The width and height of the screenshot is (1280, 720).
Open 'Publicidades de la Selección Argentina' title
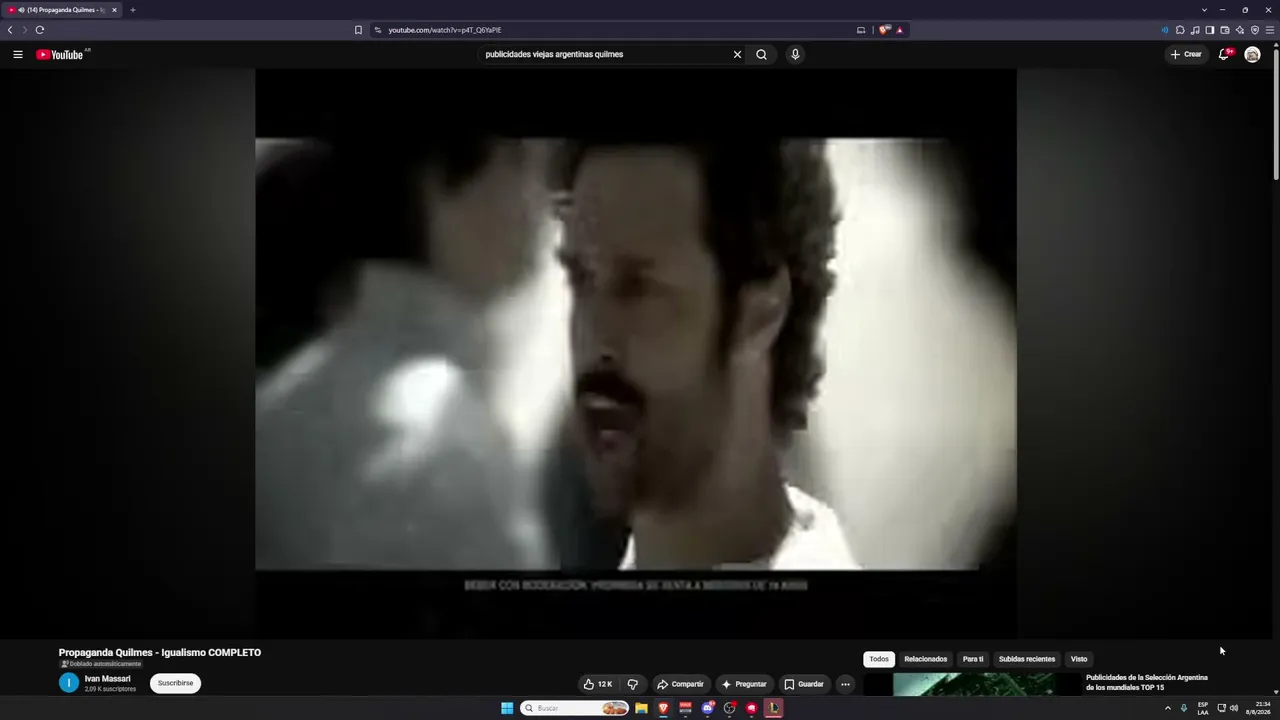pos(1147,682)
